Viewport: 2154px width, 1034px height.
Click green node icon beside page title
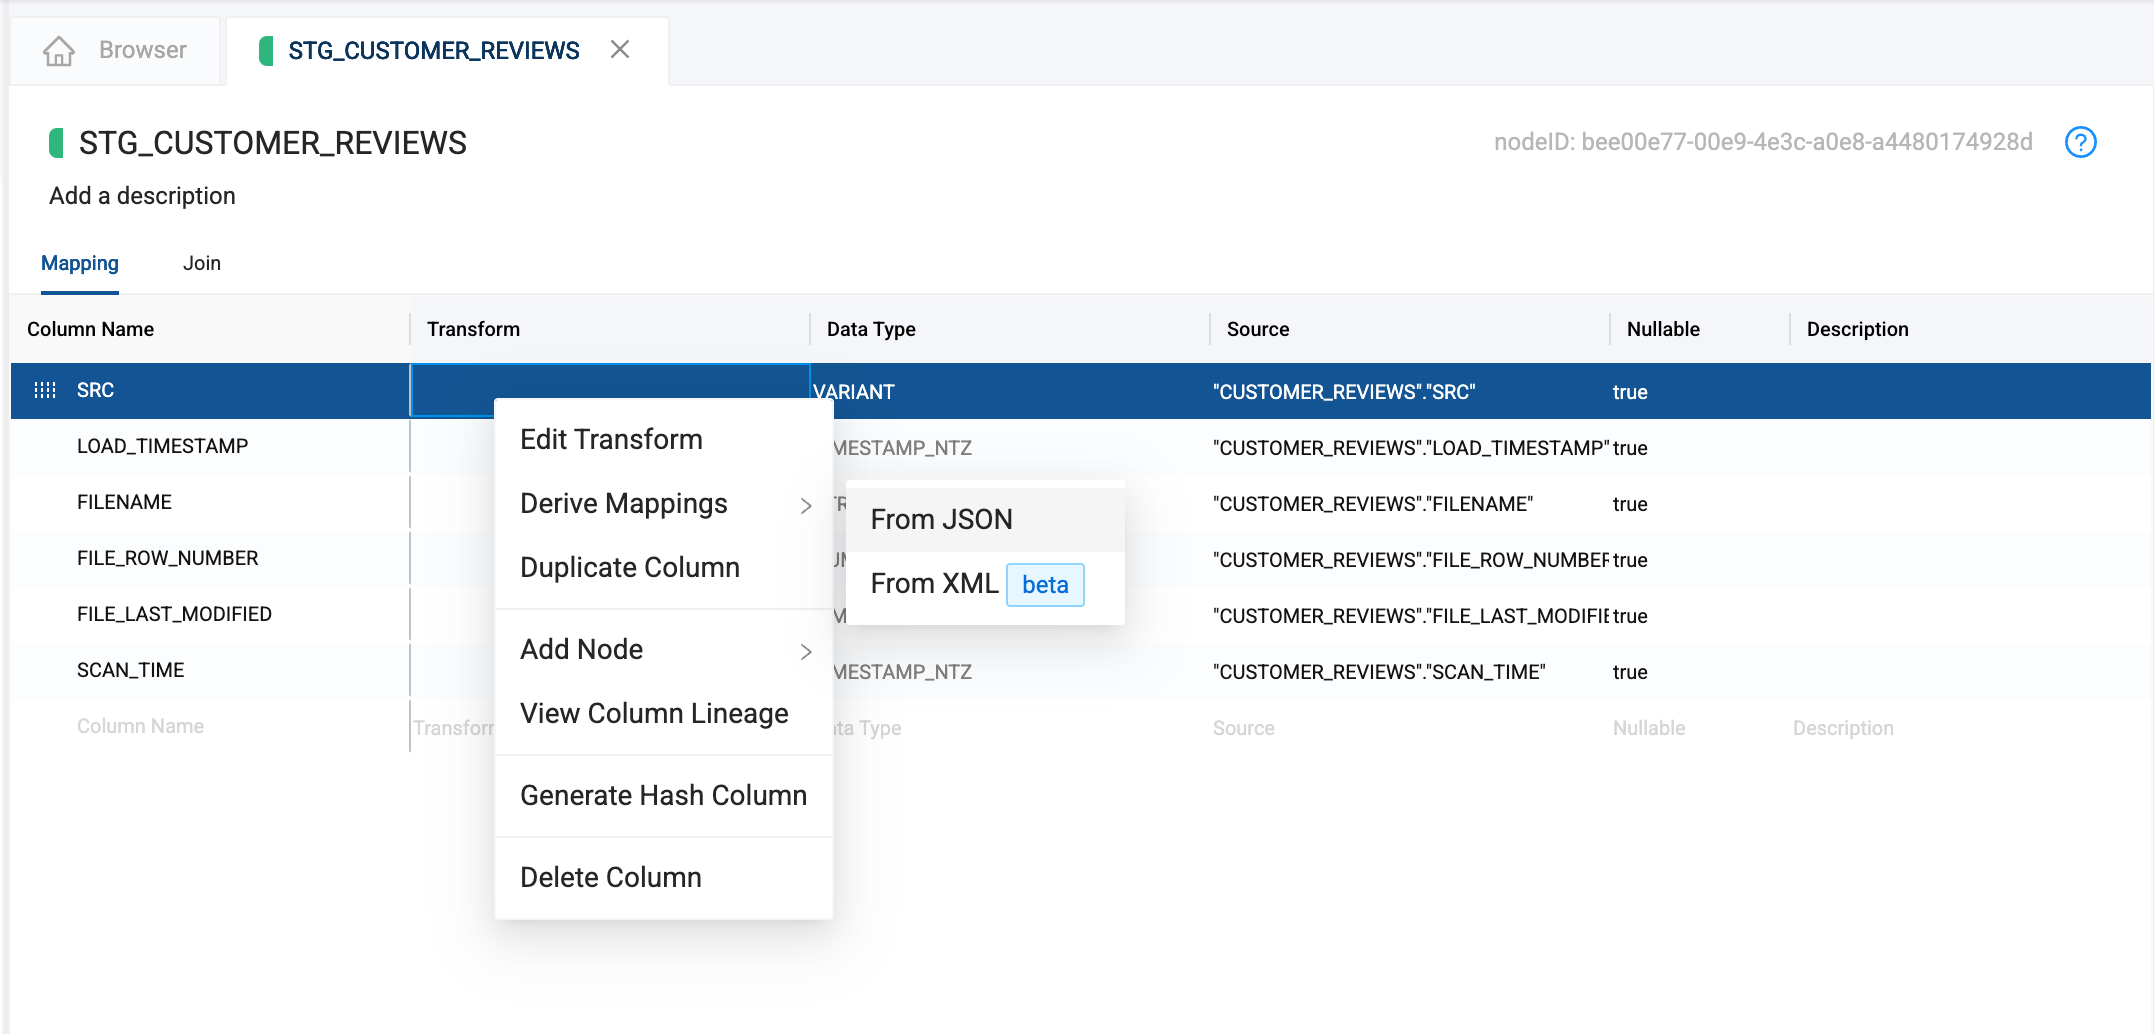pyautogui.click(x=57, y=143)
